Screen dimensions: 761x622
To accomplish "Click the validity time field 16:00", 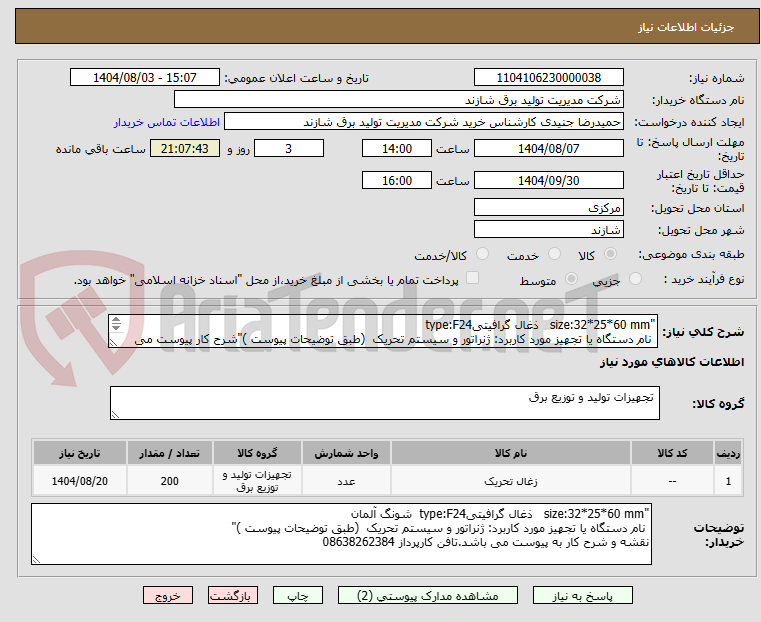I will (397, 180).
